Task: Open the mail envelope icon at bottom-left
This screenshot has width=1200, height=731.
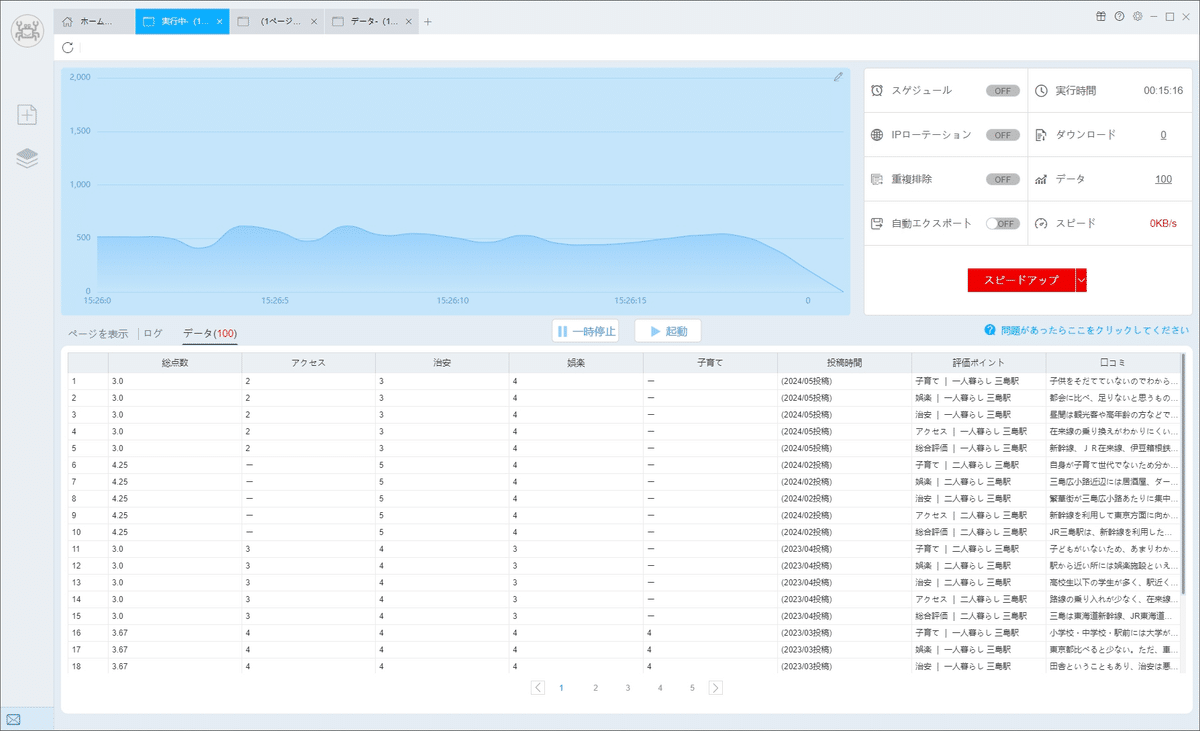Action: click(13, 719)
